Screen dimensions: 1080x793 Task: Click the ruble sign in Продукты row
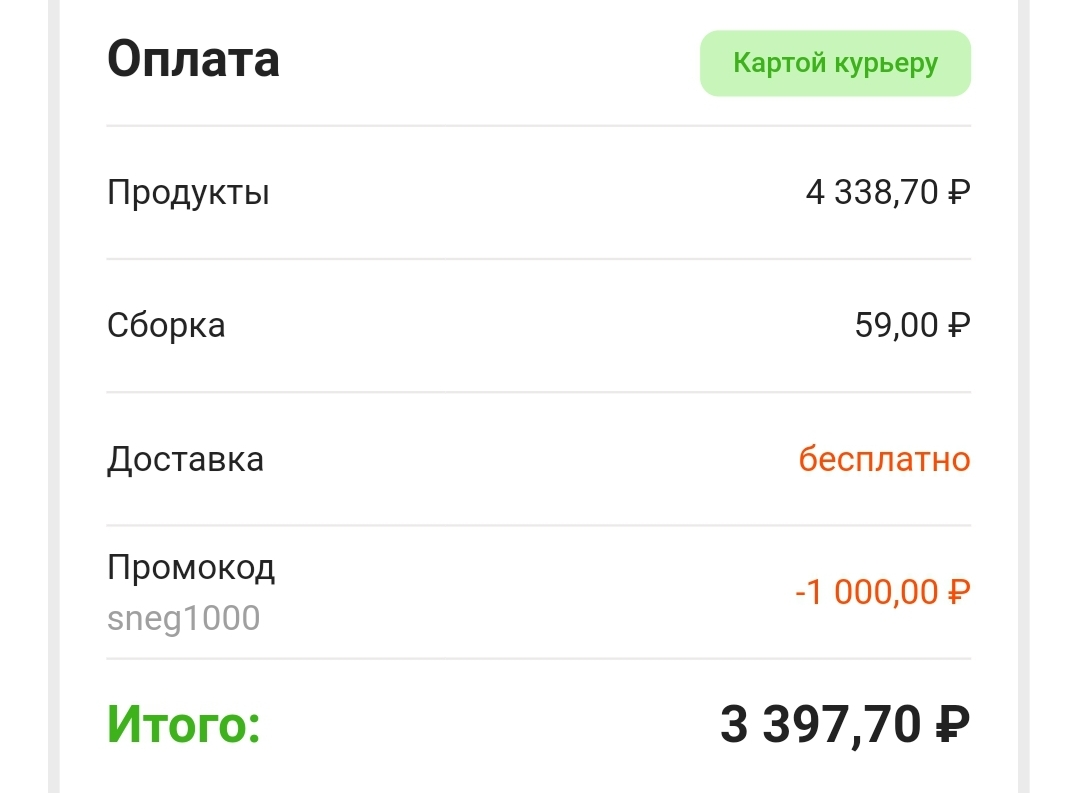point(959,192)
